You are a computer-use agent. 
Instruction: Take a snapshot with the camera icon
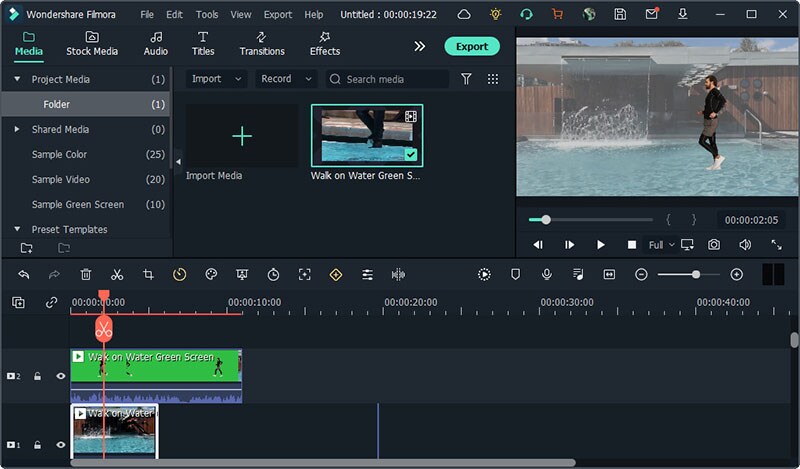point(714,244)
